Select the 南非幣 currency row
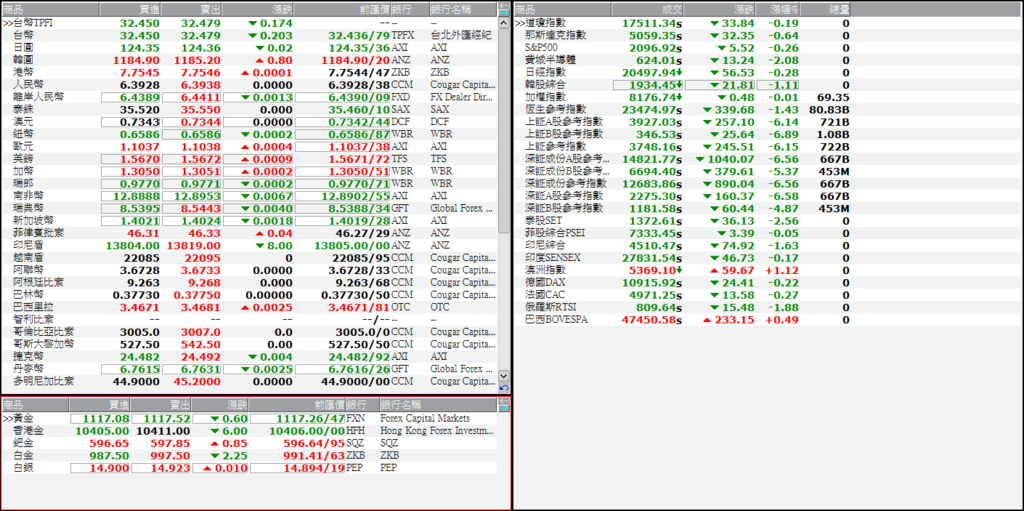Image resolution: width=1024 pixels, height=511 pixels. point(249,196)
